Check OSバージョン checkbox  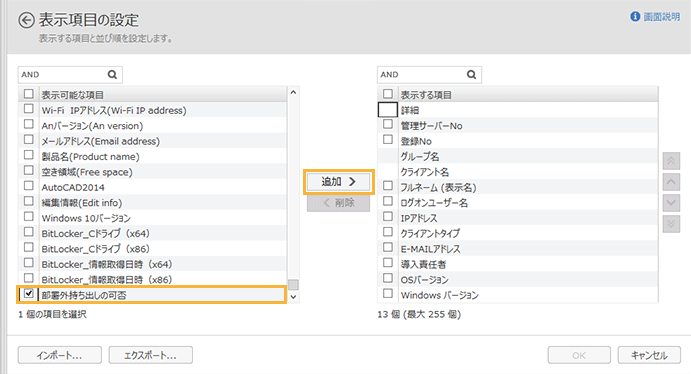pyautogui.click(x=388, y=278)
